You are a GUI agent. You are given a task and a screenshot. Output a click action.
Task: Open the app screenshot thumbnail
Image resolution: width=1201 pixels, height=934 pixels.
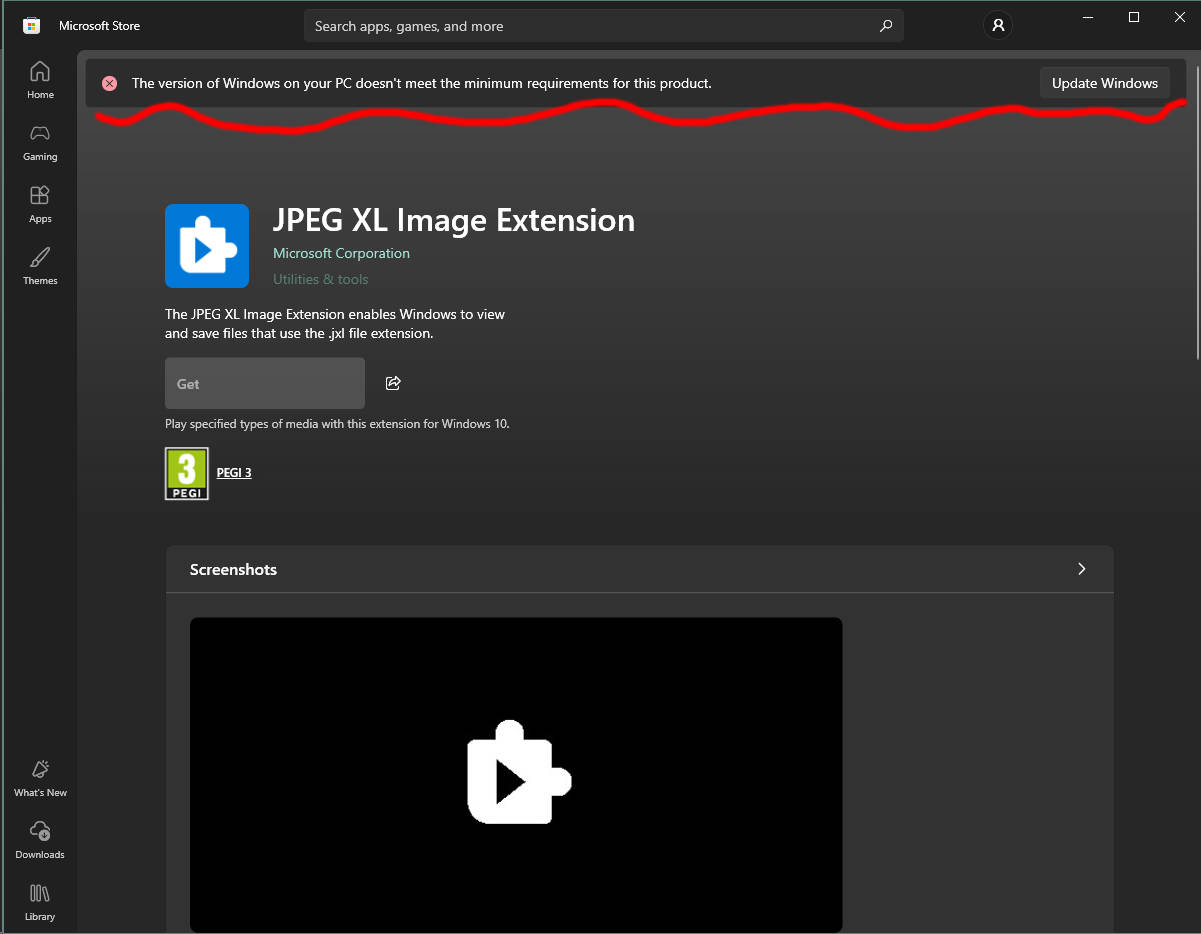[x=516, y=774]
